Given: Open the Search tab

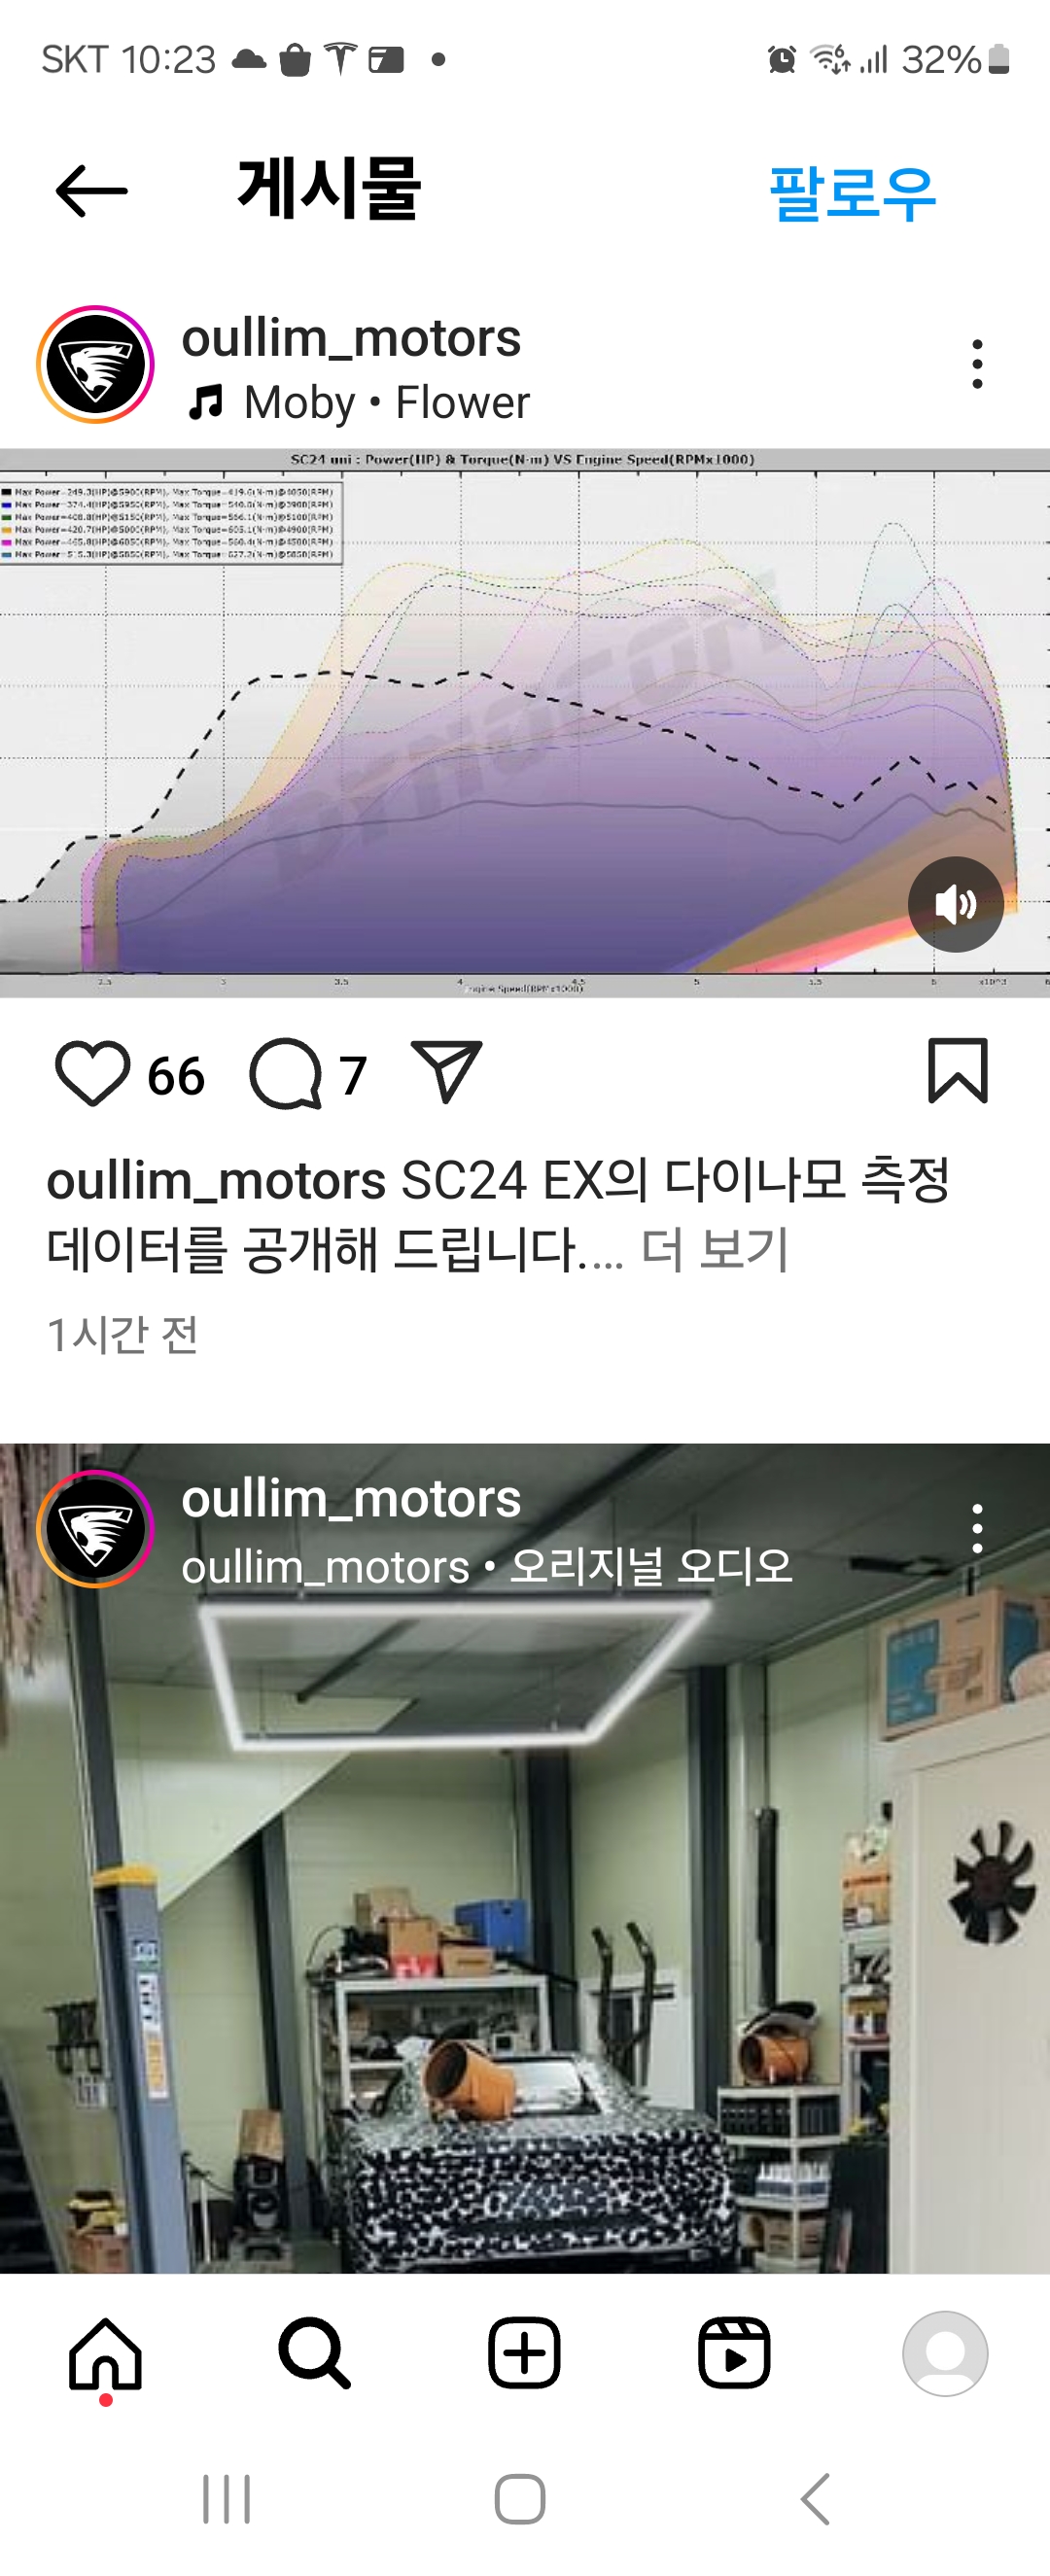Looking at the screenshot, I should coord(315,2354).
